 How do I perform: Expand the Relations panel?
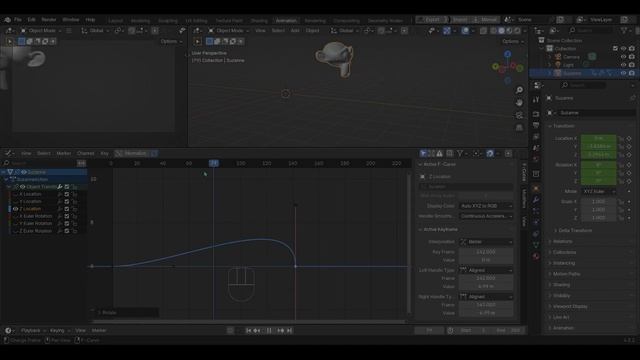tap(562, 242)
